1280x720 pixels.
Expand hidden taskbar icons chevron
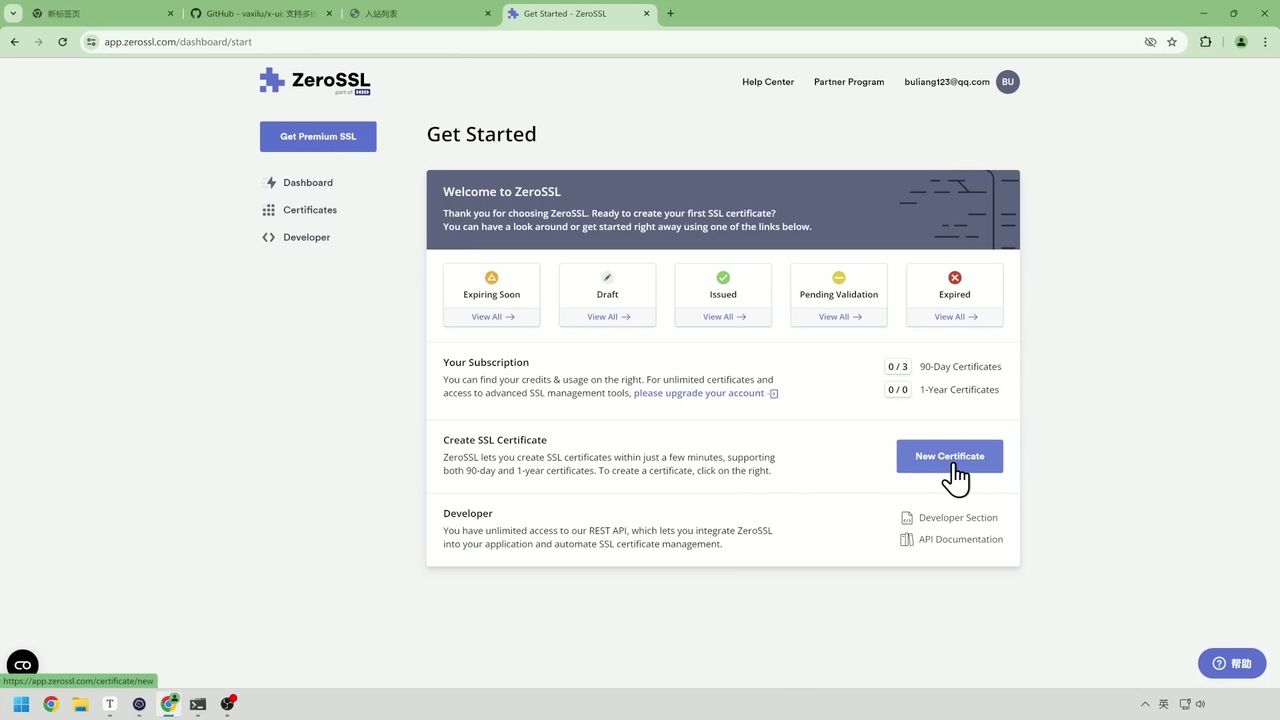pyautogui.click(x=1145, y=704)
